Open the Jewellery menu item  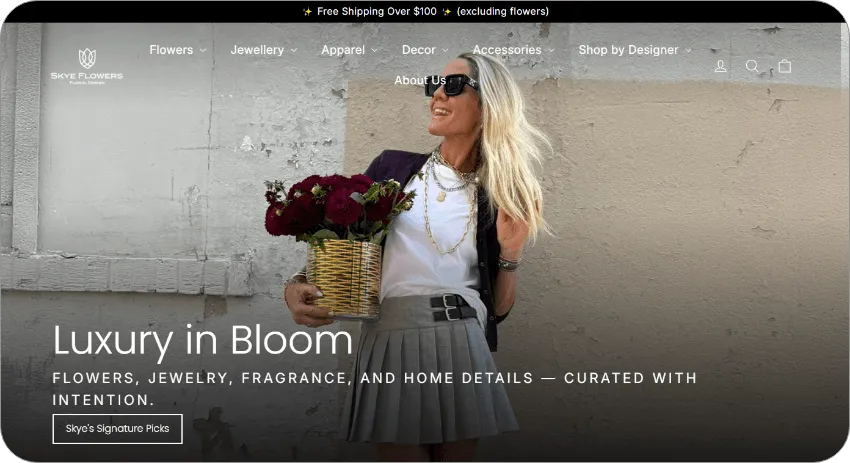click(257, 50)
